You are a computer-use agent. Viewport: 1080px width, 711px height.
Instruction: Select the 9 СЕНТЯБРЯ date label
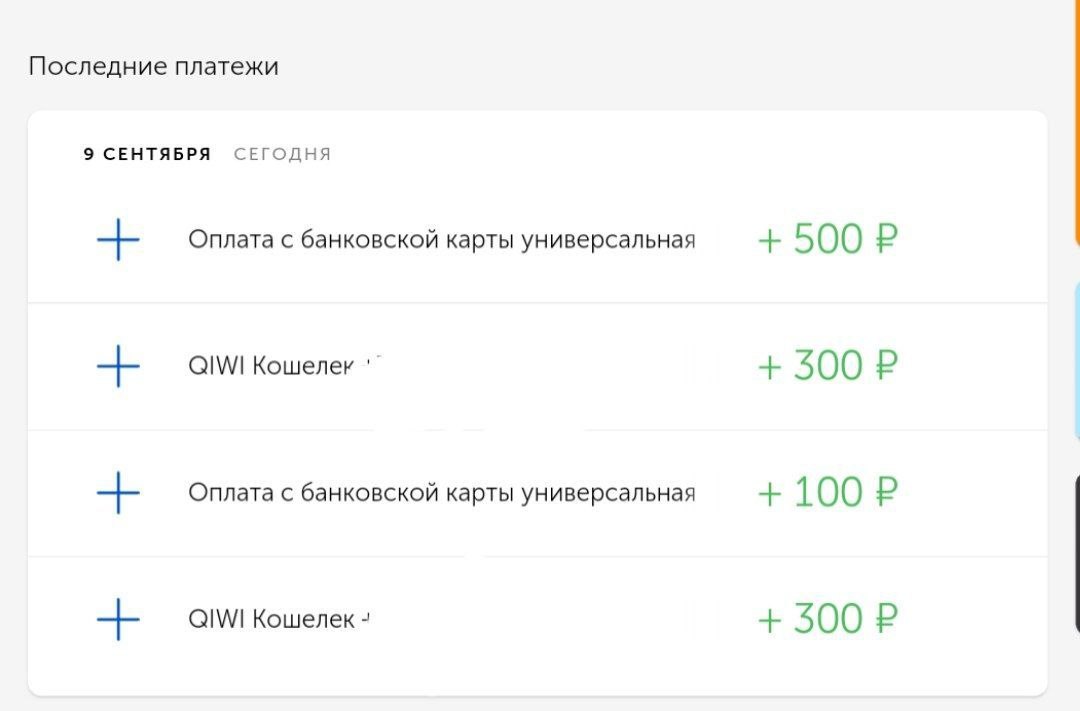pos(147,154)
